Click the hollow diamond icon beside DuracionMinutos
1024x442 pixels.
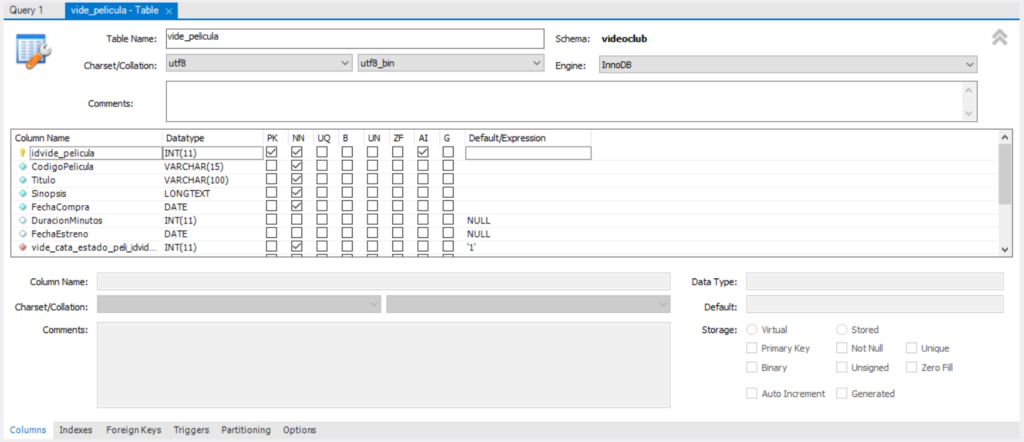pos(22,220)
